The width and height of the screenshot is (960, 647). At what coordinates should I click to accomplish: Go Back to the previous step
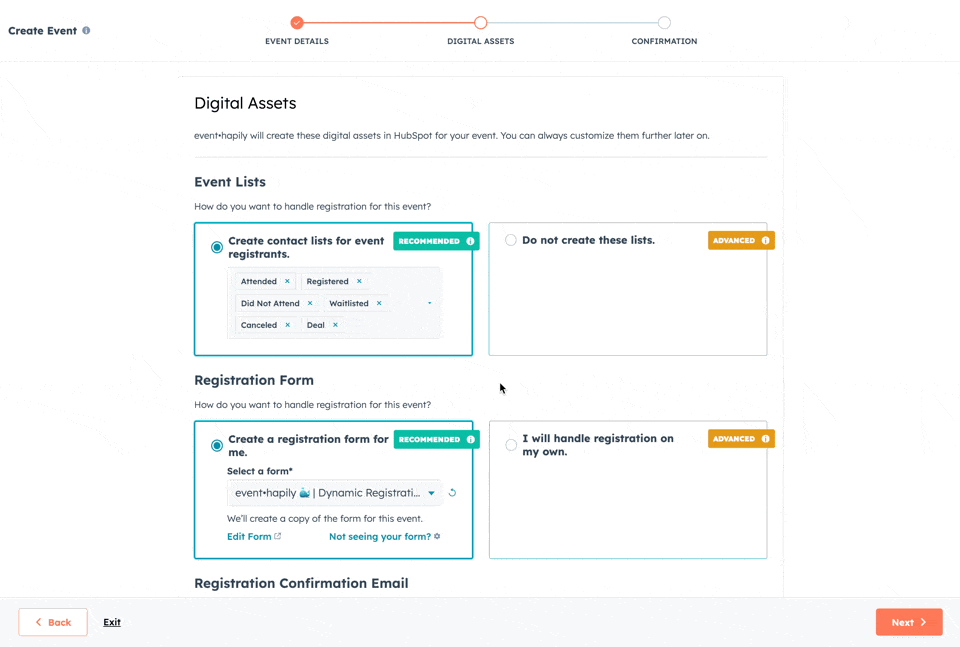click(53, 622)
